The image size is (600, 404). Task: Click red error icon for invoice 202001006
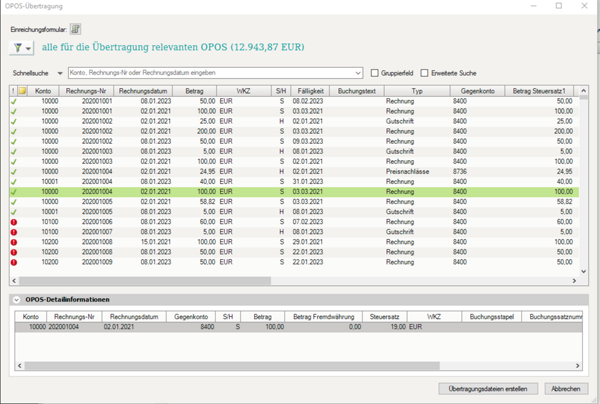point(13,222)
